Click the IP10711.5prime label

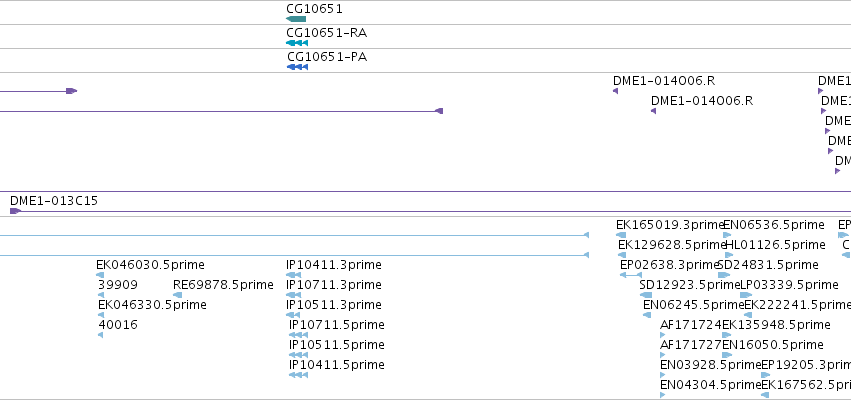click(x=336, y=325)
